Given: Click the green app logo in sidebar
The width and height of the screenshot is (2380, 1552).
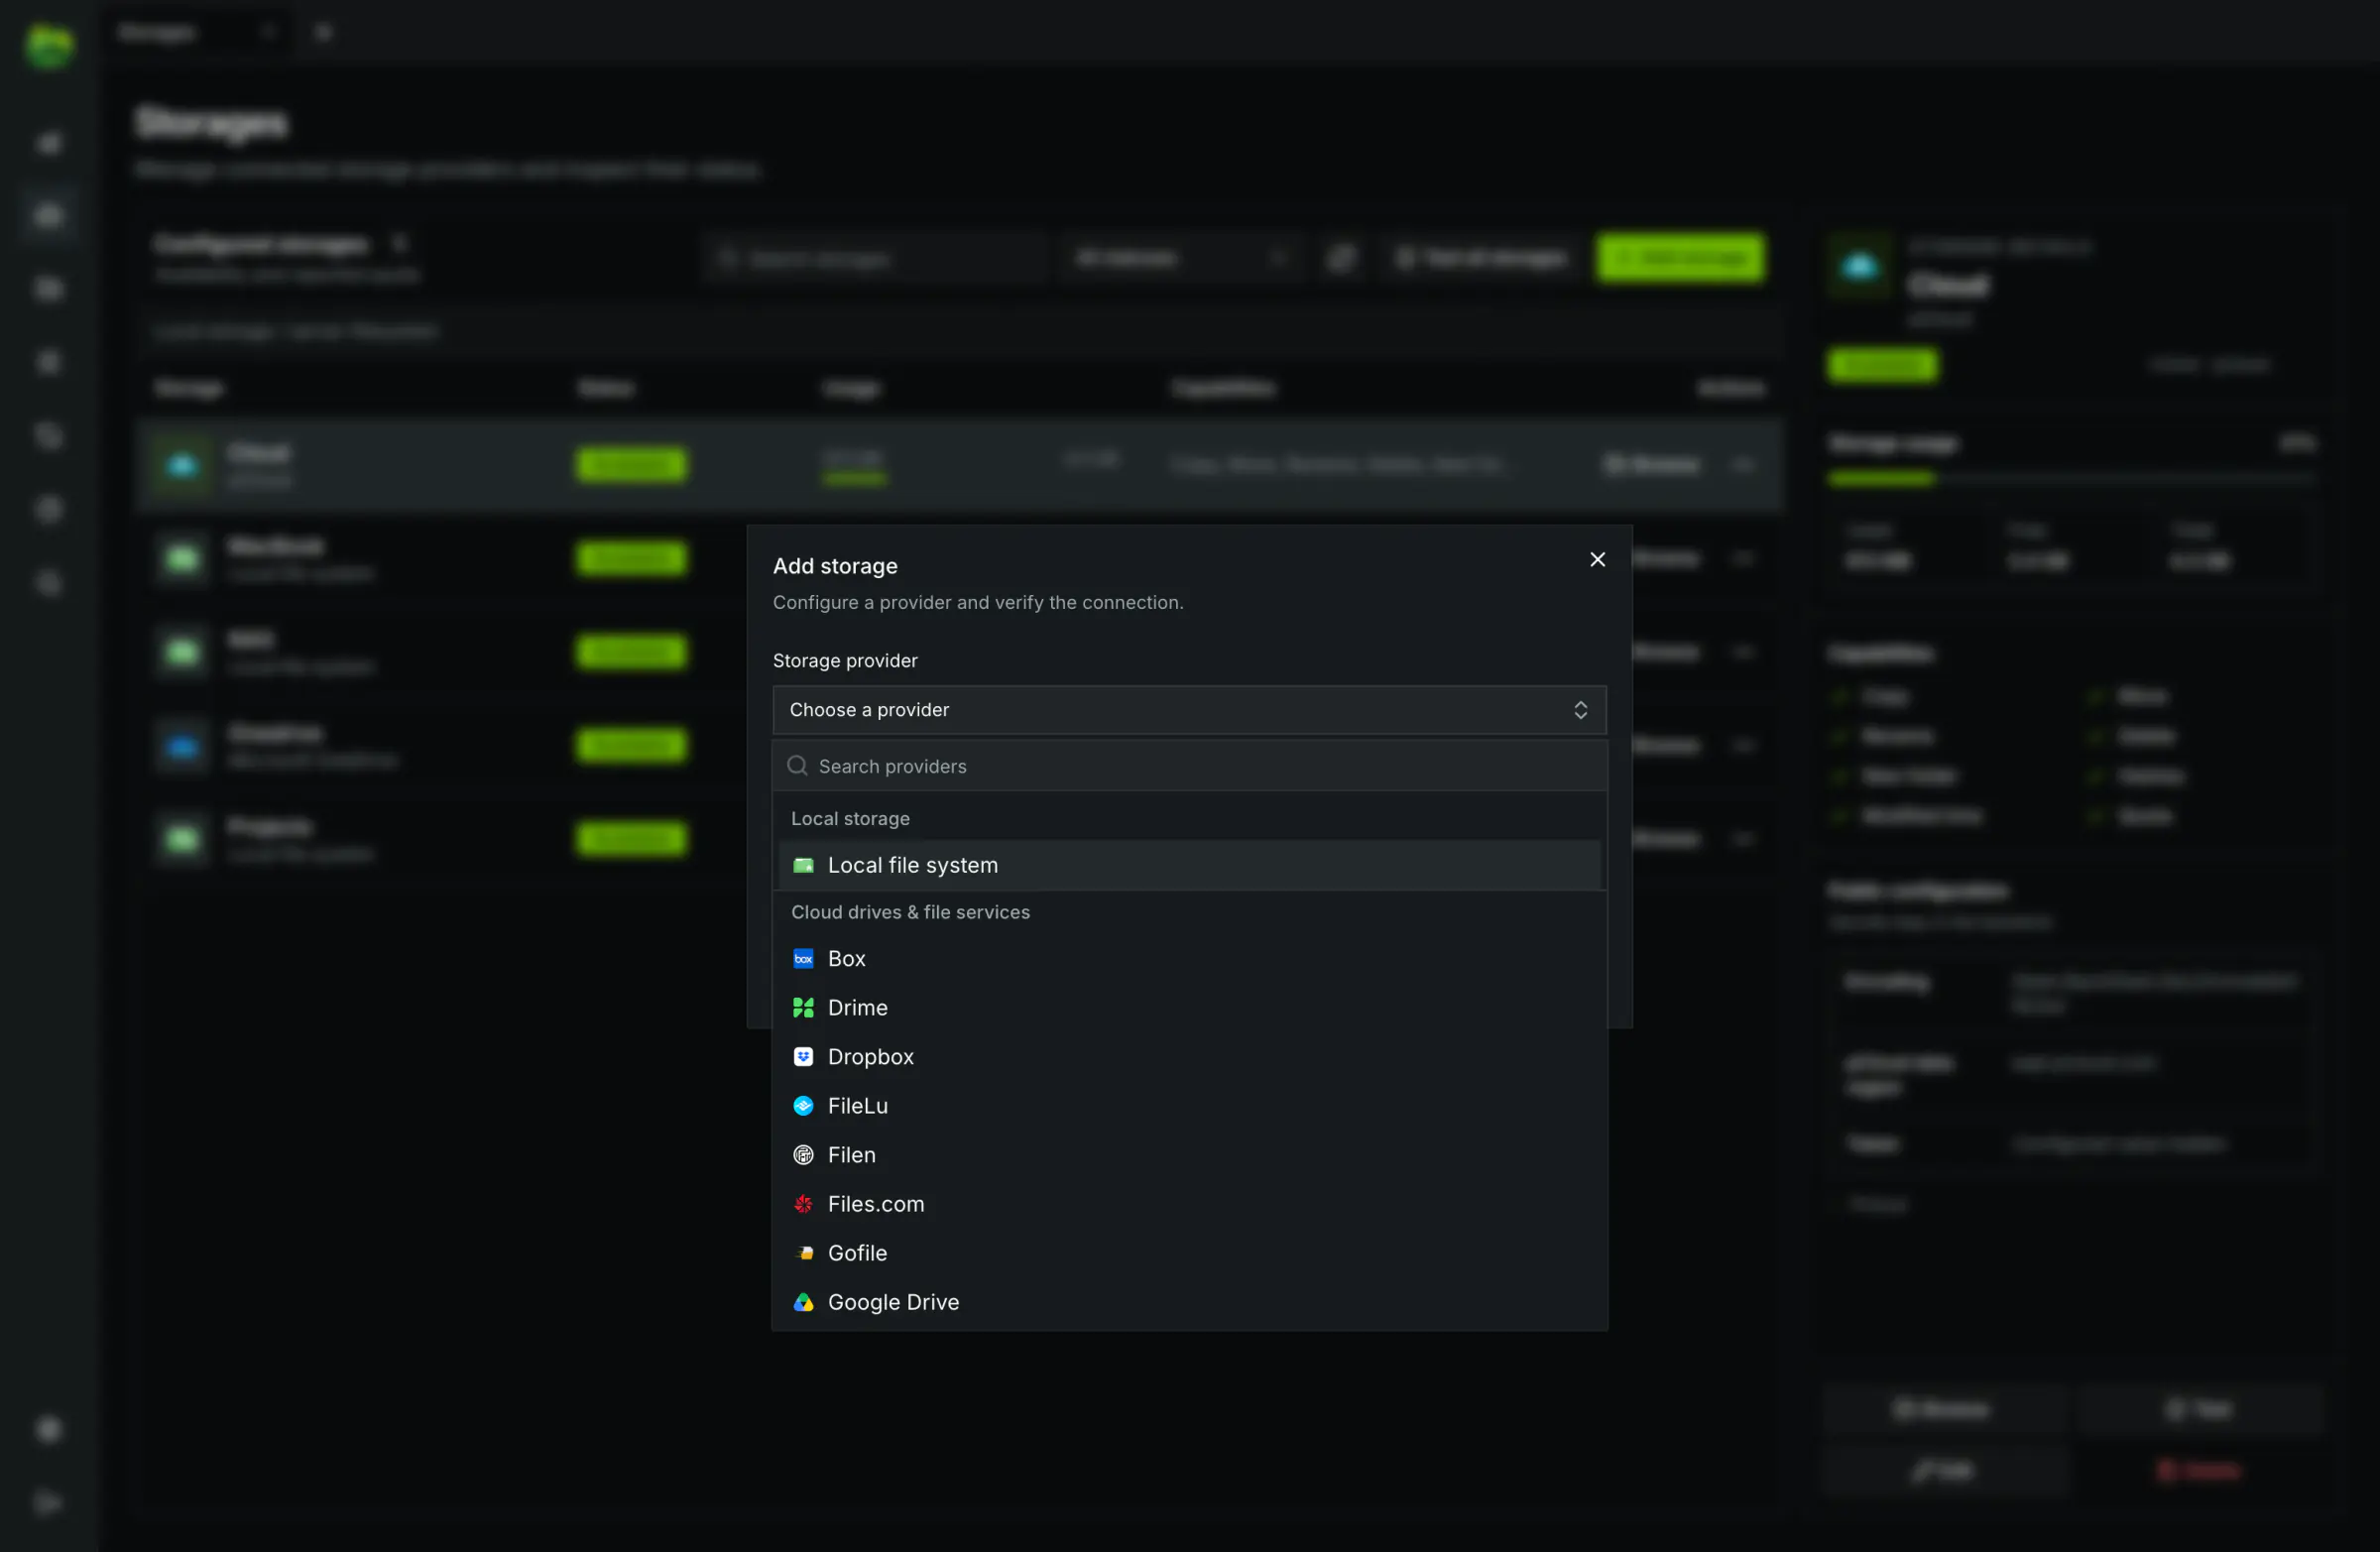Looking at the screenshot, I should 49,46.
